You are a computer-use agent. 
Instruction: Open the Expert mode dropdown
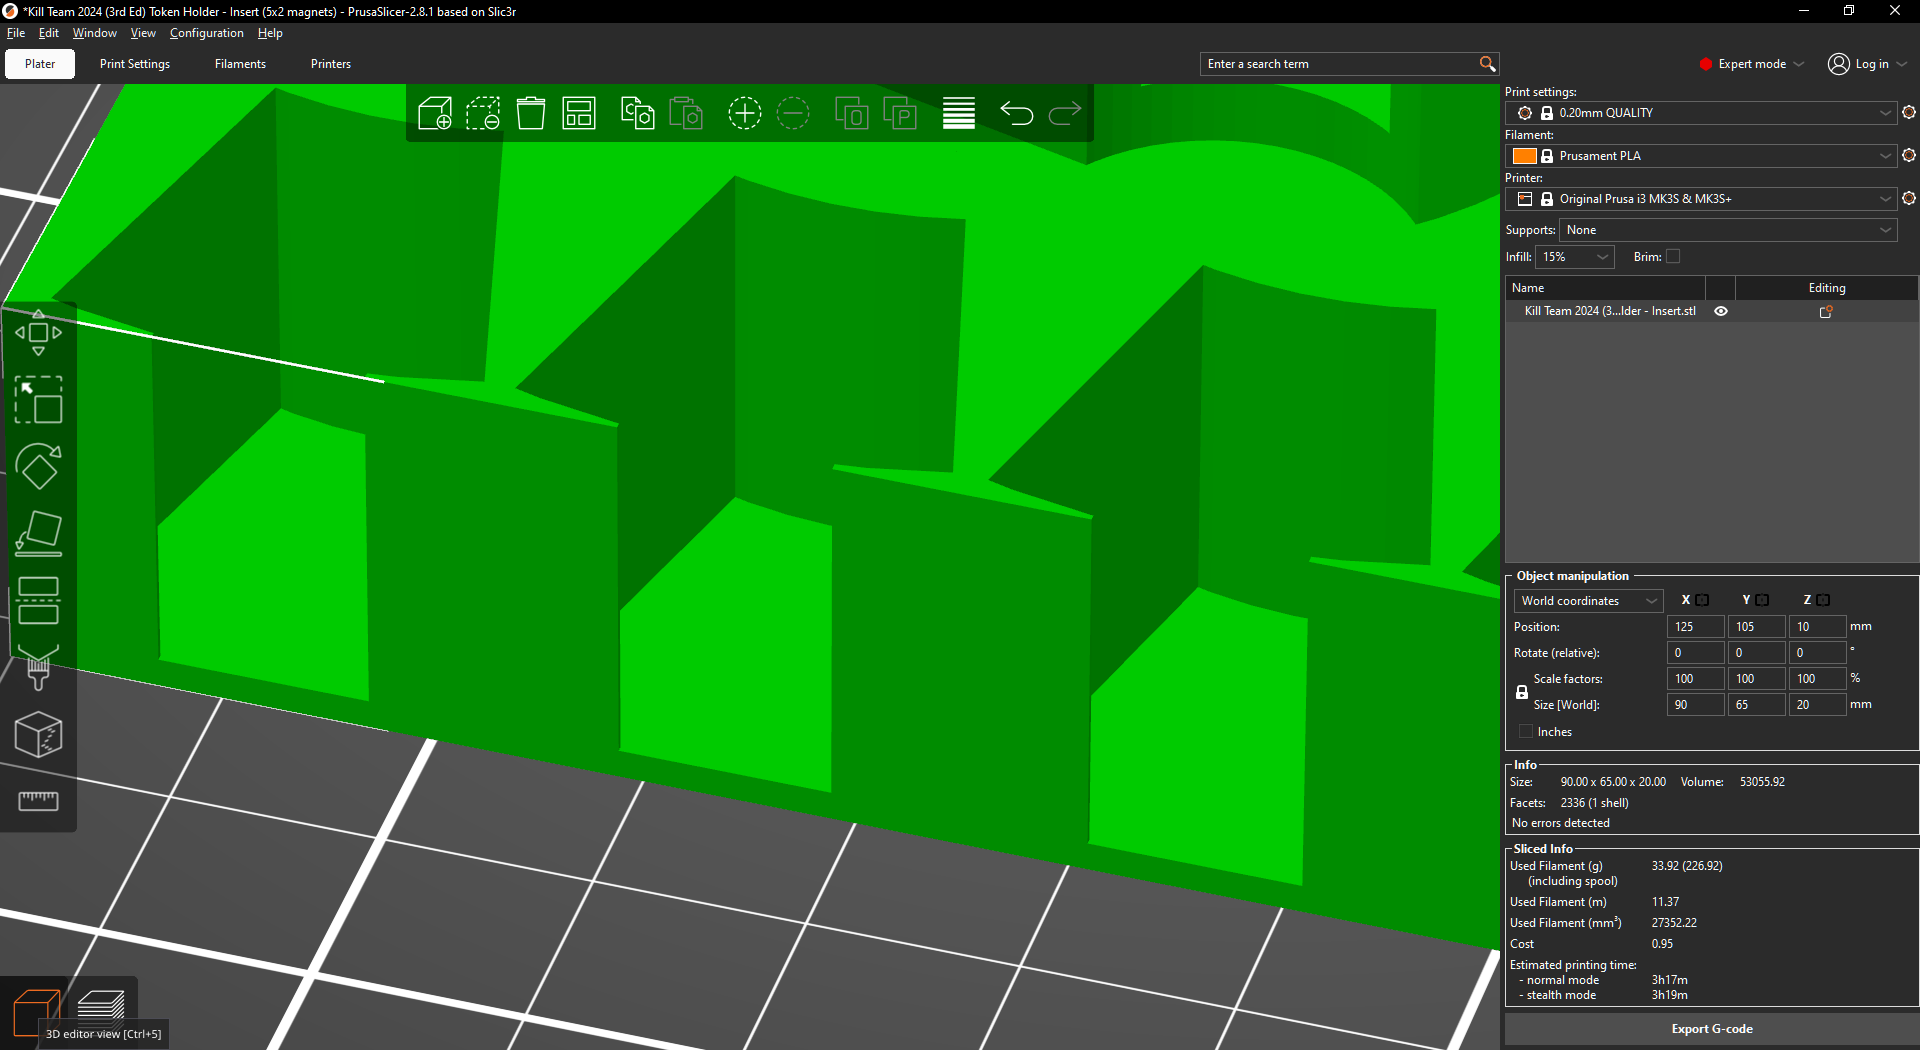[1752, 64]
